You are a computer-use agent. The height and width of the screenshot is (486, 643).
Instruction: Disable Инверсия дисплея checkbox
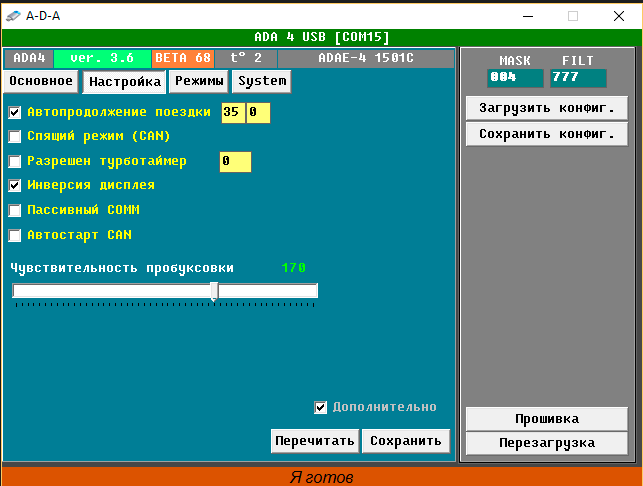[x=14, y=185]
